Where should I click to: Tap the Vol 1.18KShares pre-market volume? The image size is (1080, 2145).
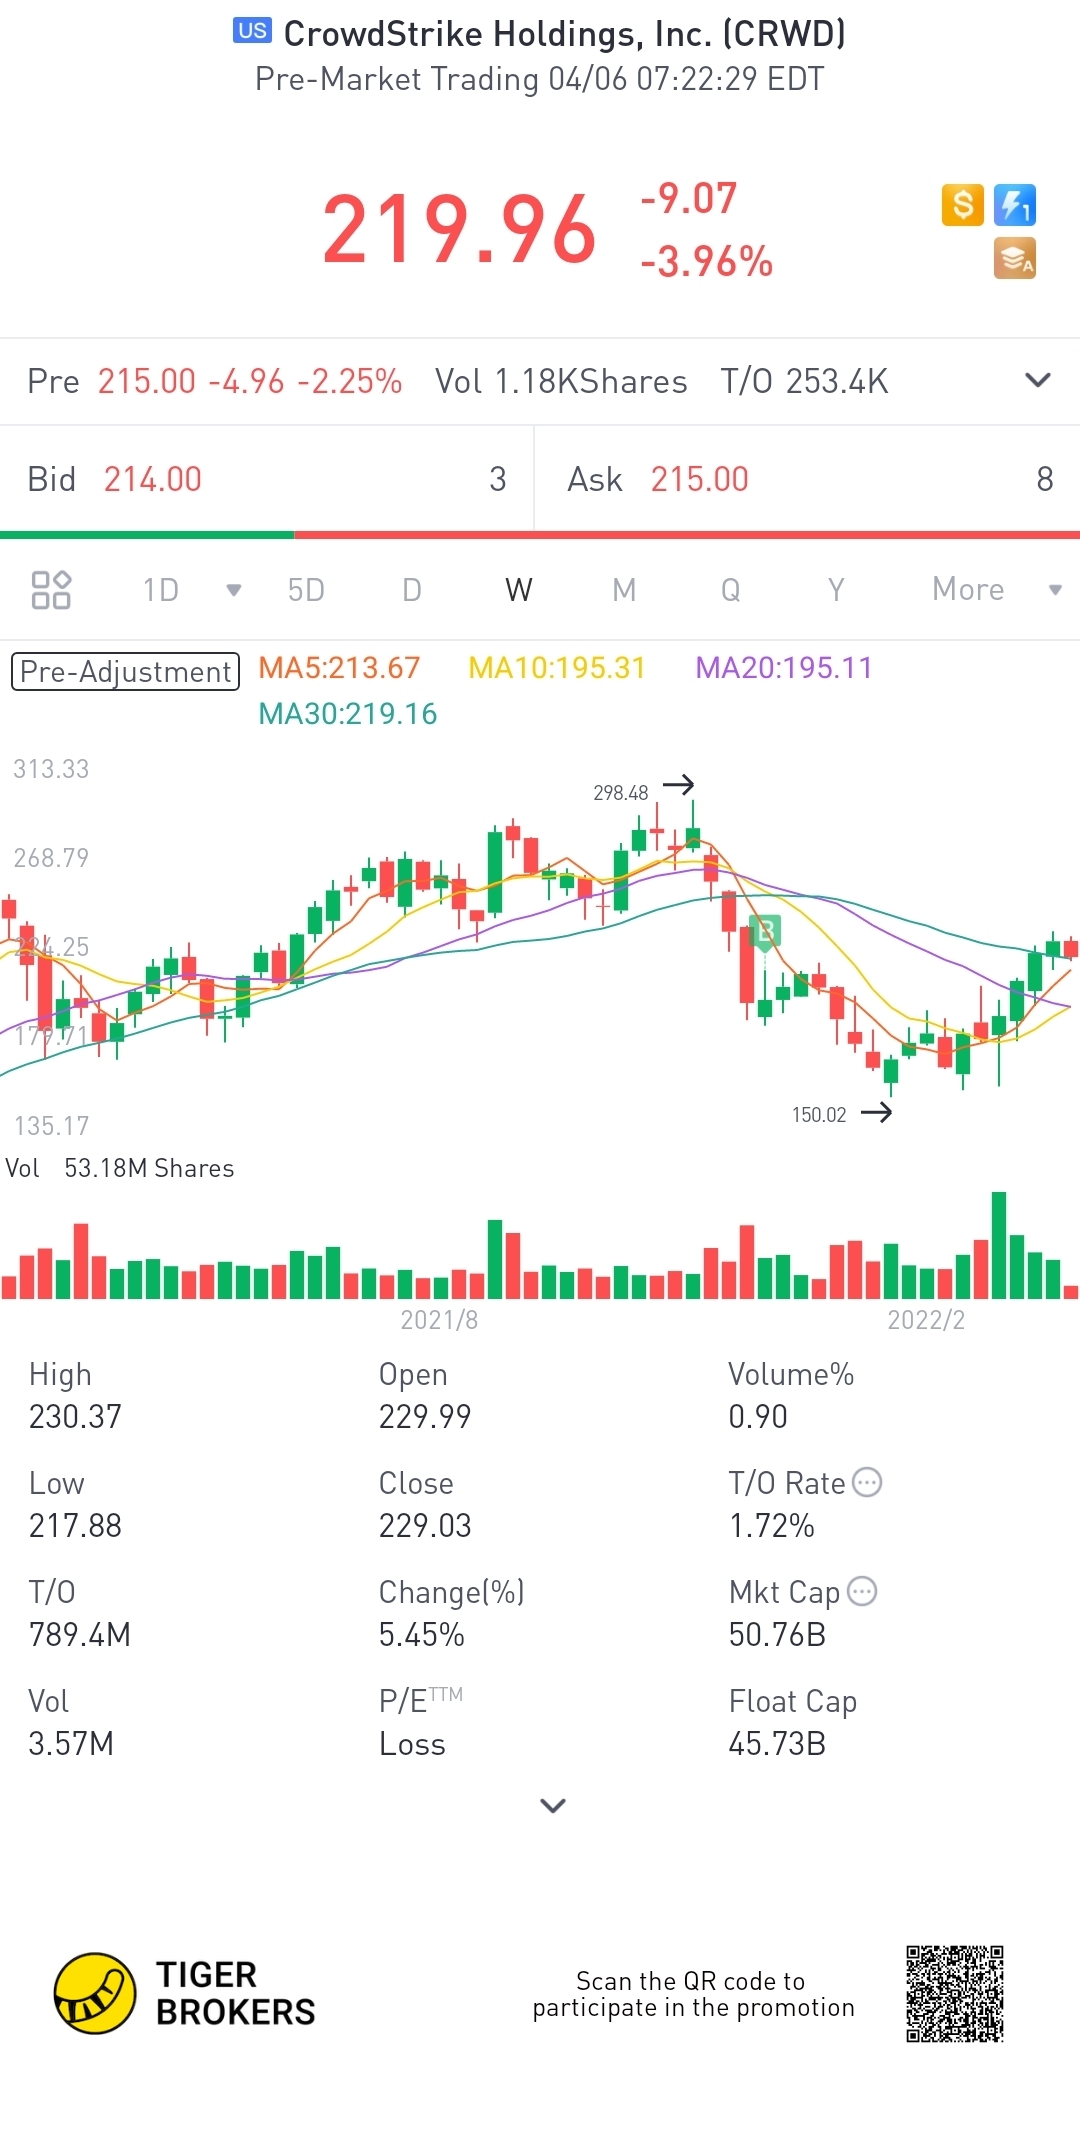click(x=561, y=381)
